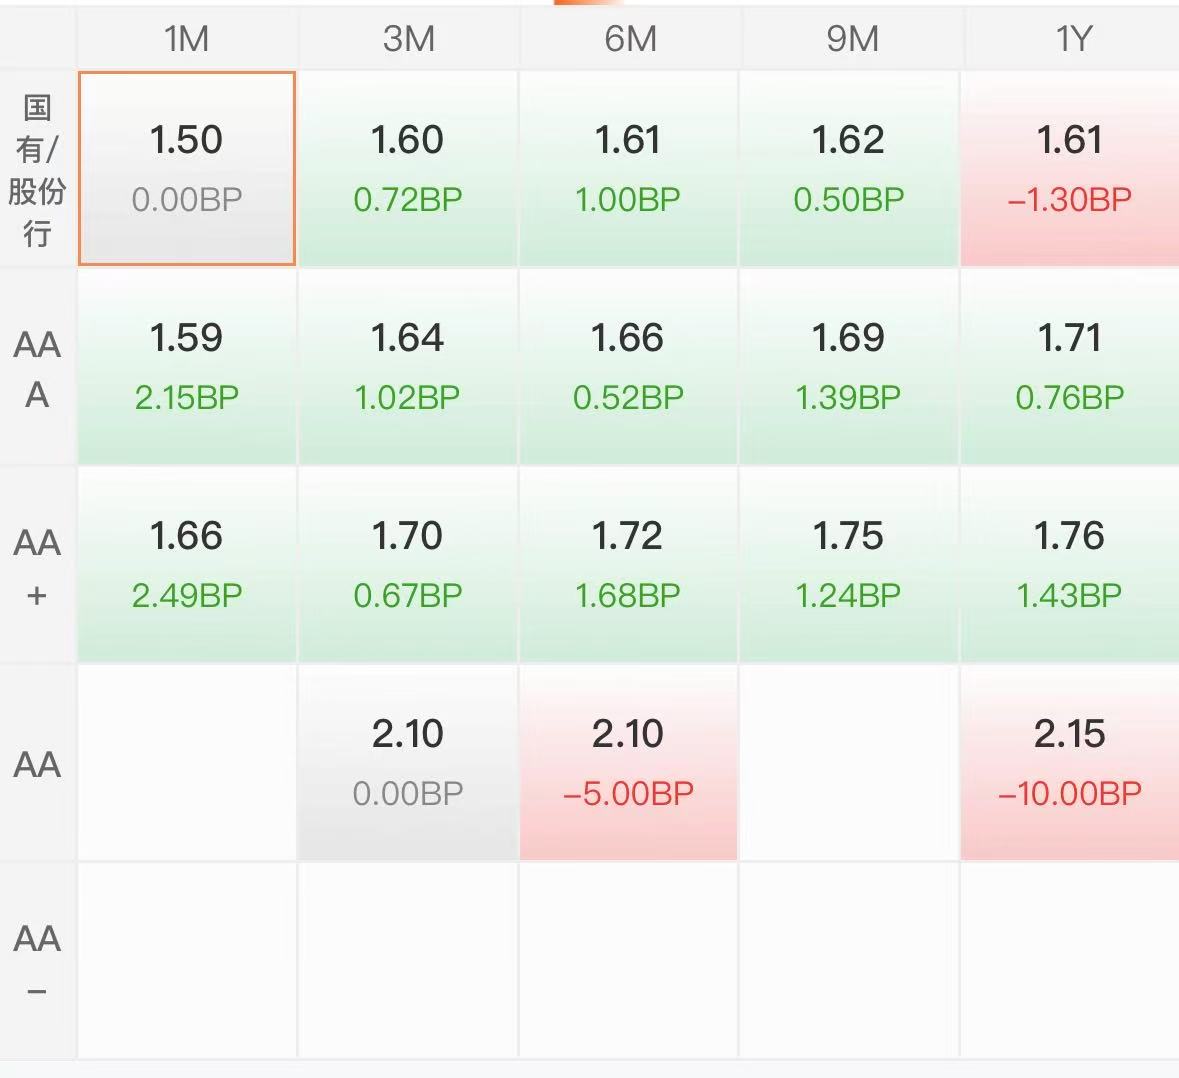This screenshot has height=1078, width=1179.
Task: Click the 9M tenor header
Action: click(851, 38)
